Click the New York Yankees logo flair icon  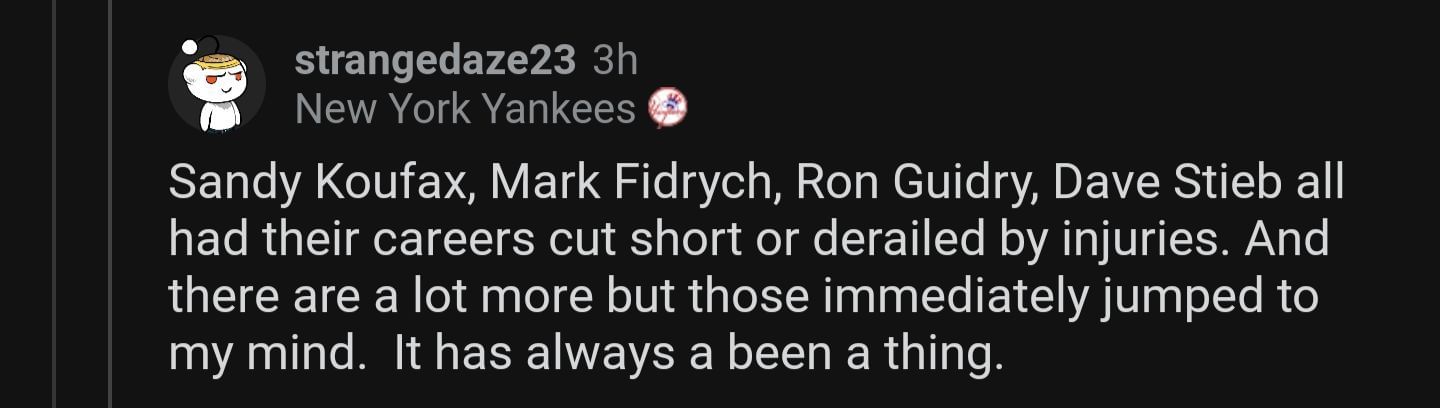(667, 108)
